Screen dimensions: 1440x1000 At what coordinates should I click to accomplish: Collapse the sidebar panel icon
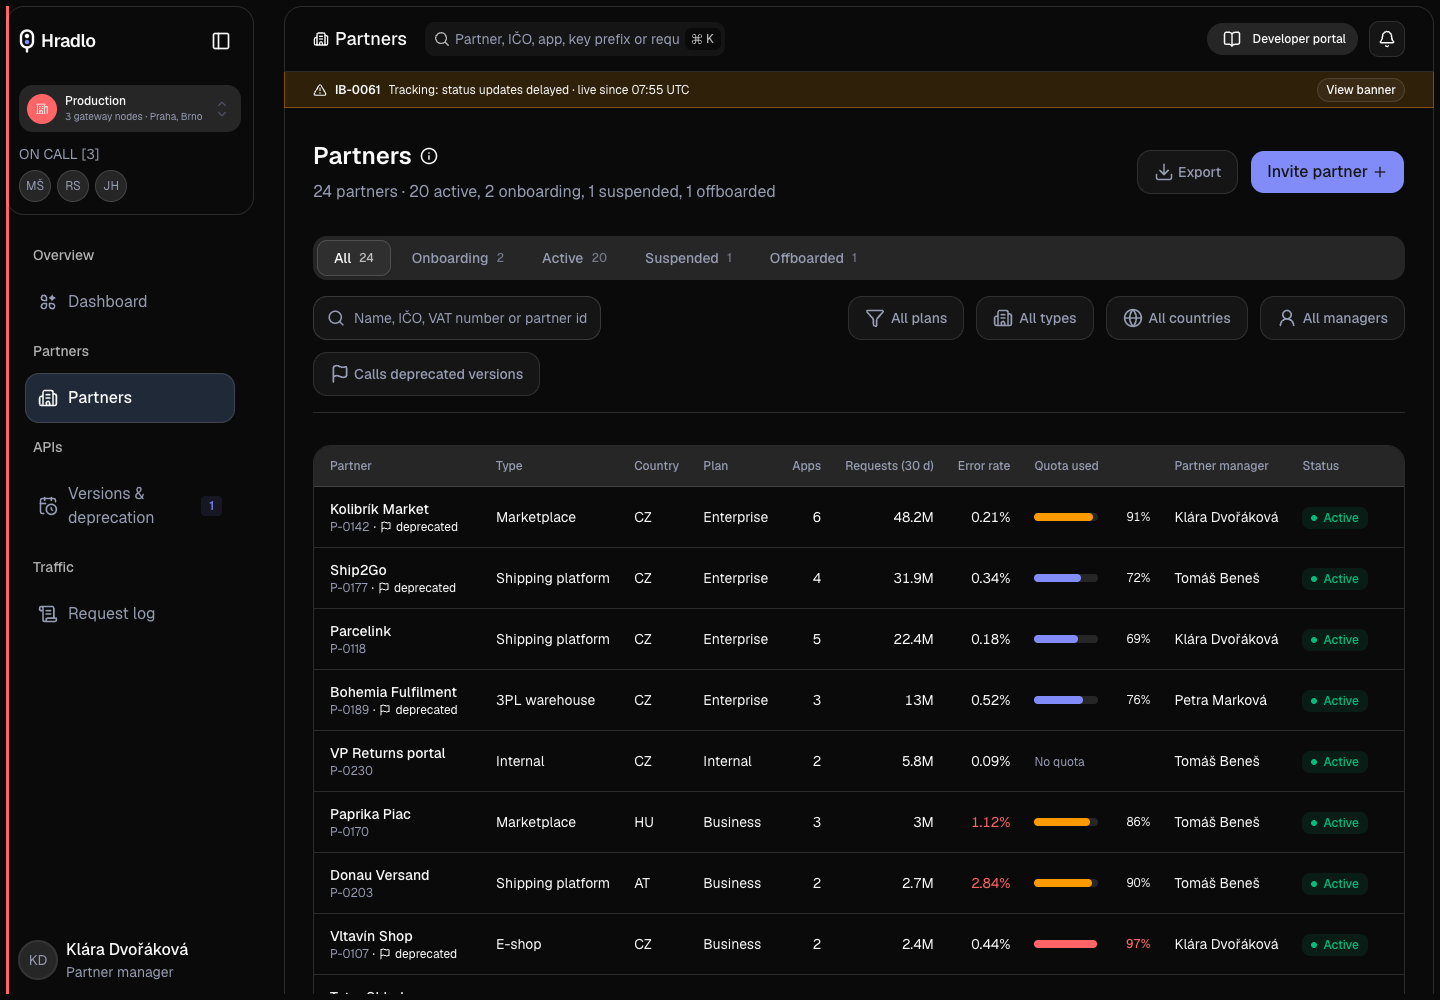click(x=221, y=41)
